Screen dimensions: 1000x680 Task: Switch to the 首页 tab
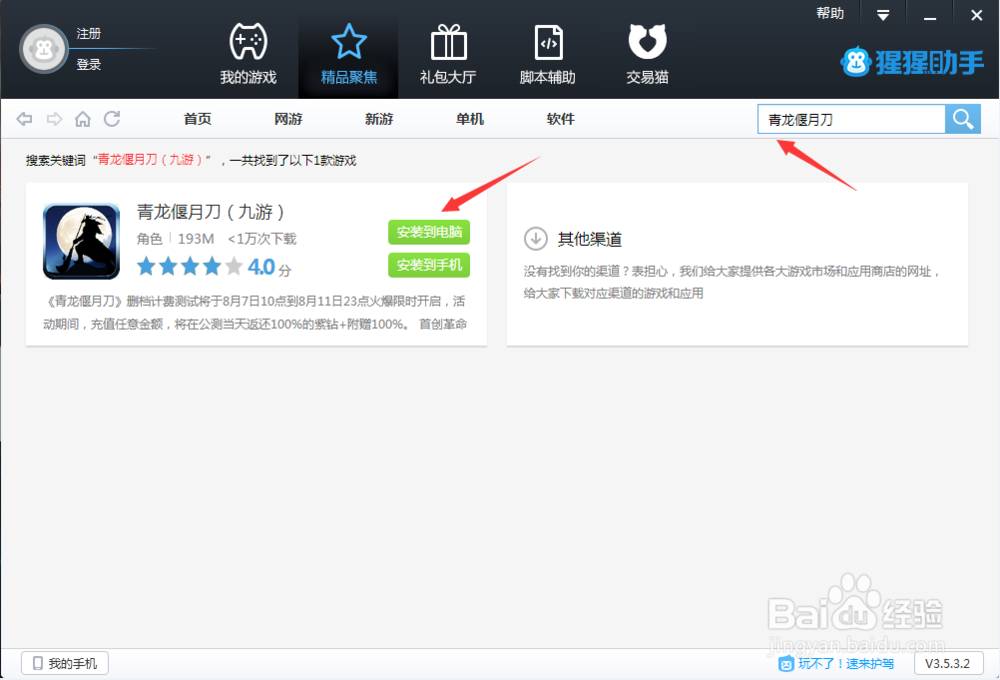click(197, 119)
